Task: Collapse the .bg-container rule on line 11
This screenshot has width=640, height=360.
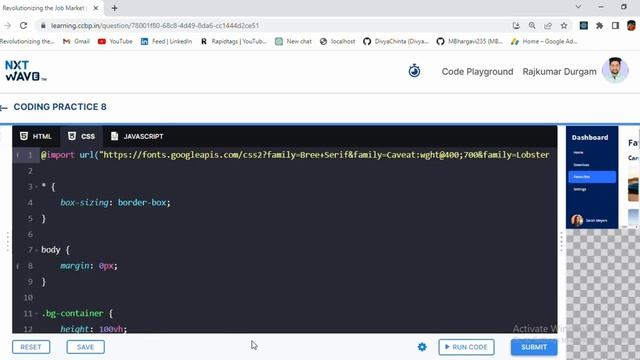Action: coord(36,313)
